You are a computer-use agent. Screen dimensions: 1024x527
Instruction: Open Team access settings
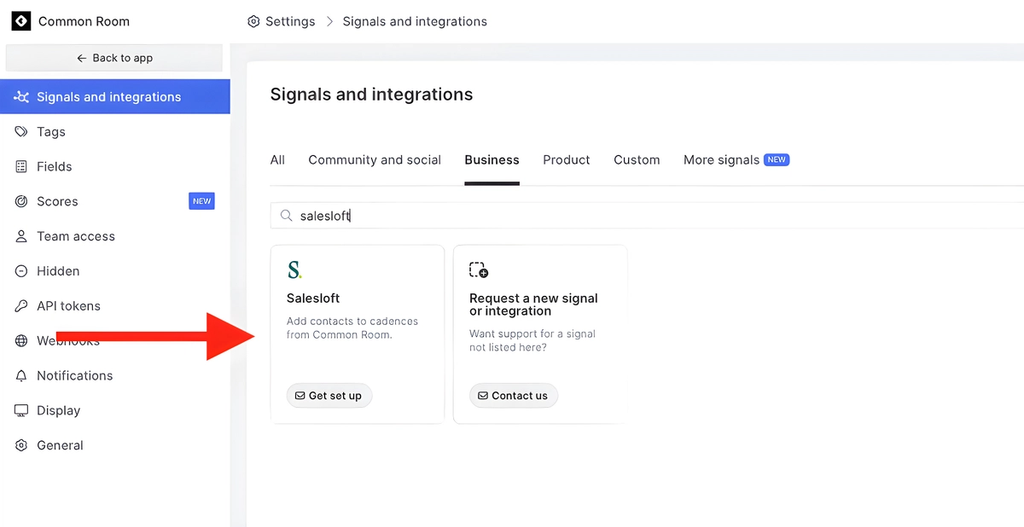coord(75,237)
